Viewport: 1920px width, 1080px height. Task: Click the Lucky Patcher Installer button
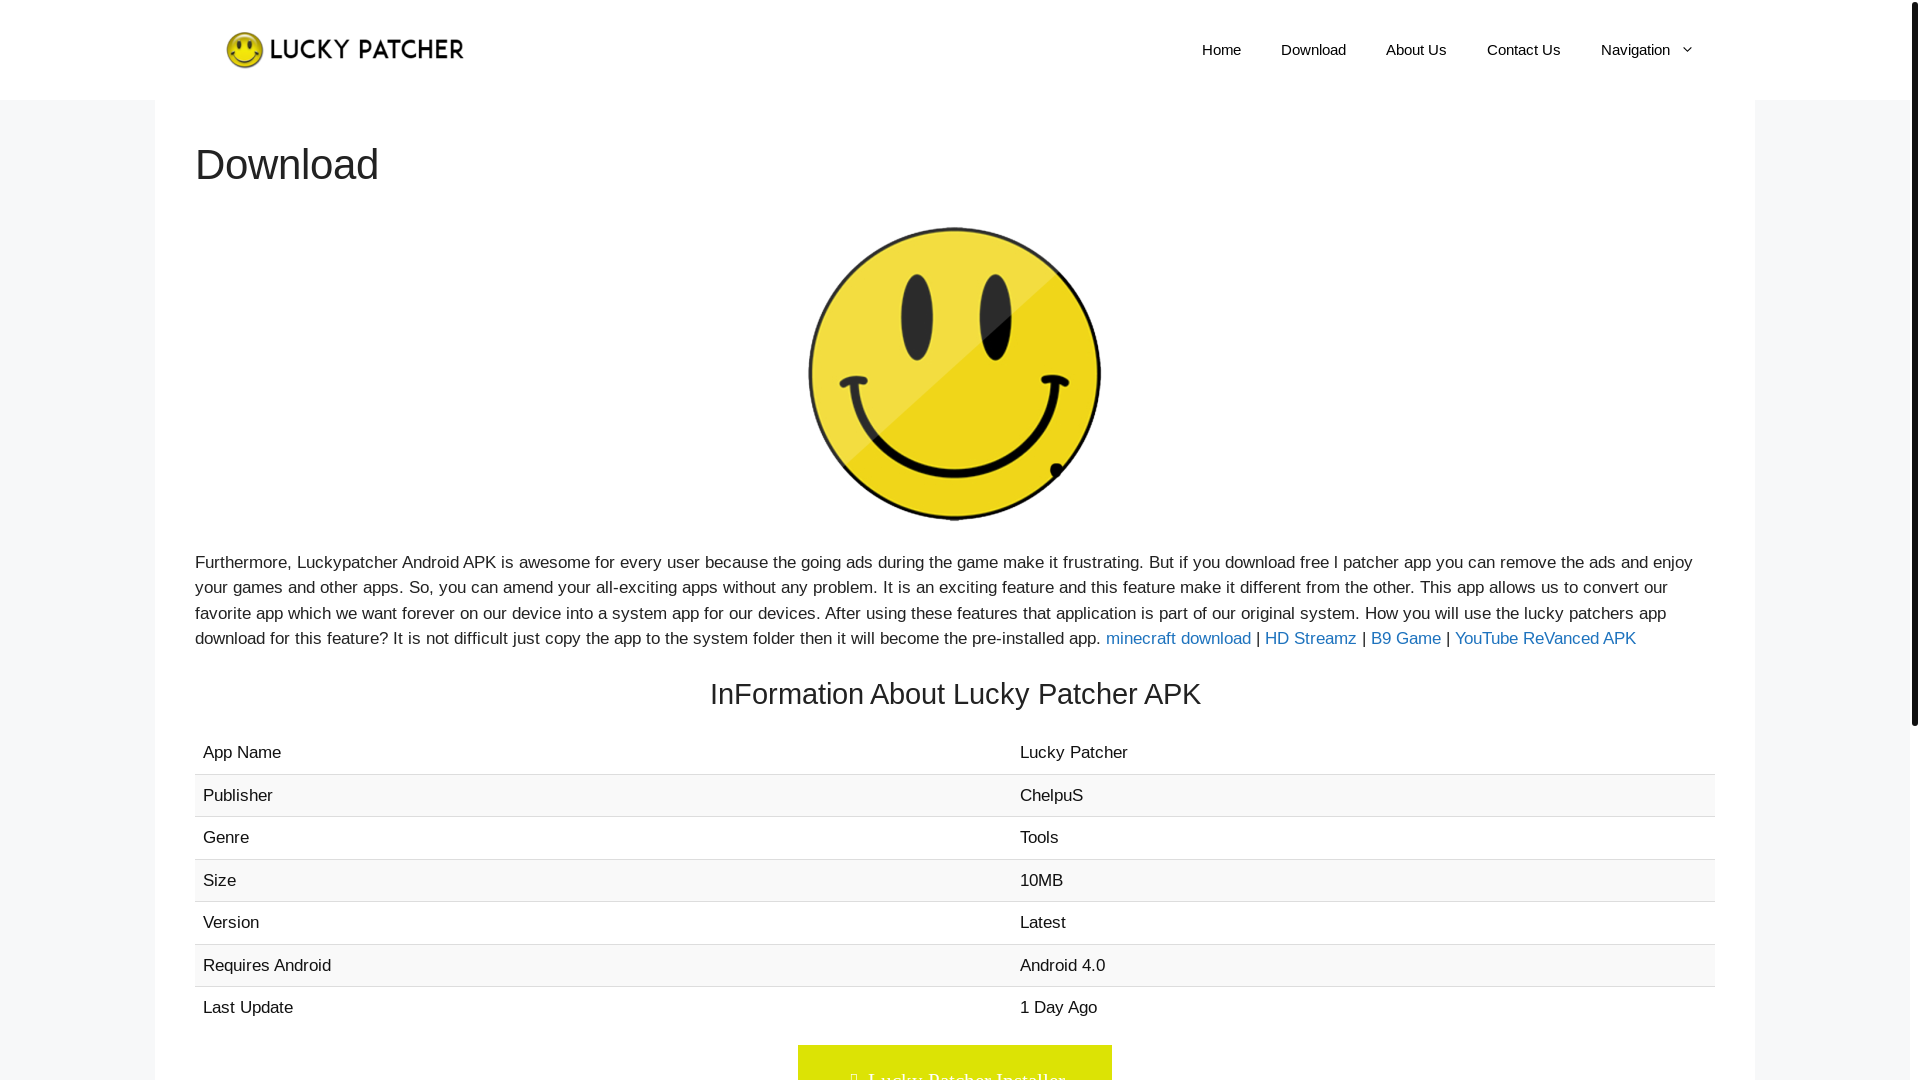pos(955,1064)
